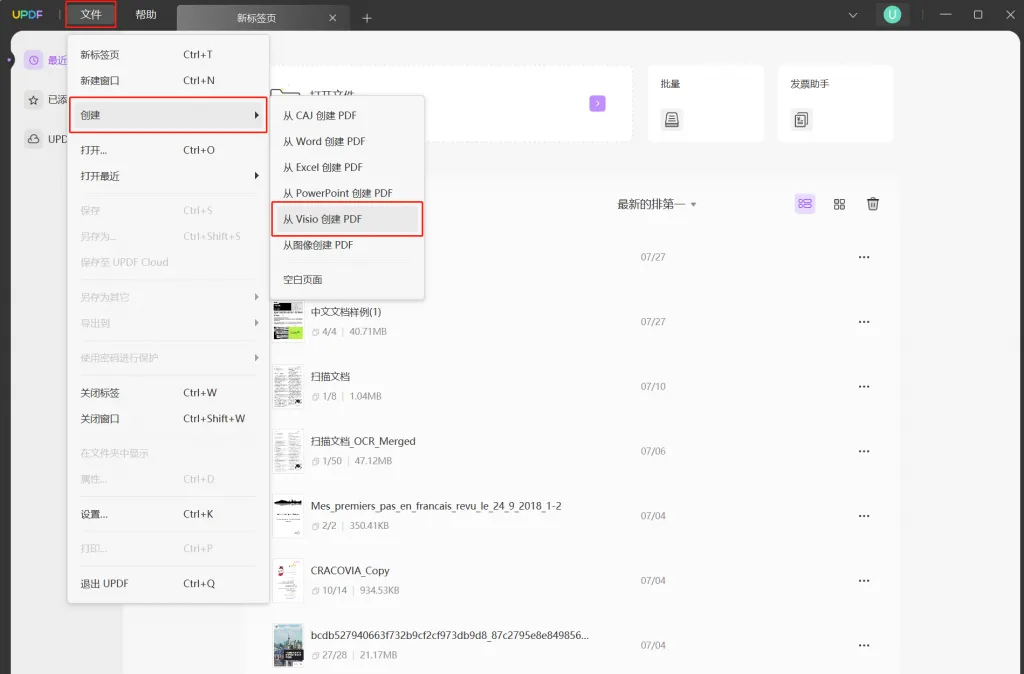1024x674 pixels.
Task: Open the user avatar account icon
Action: 892,14
